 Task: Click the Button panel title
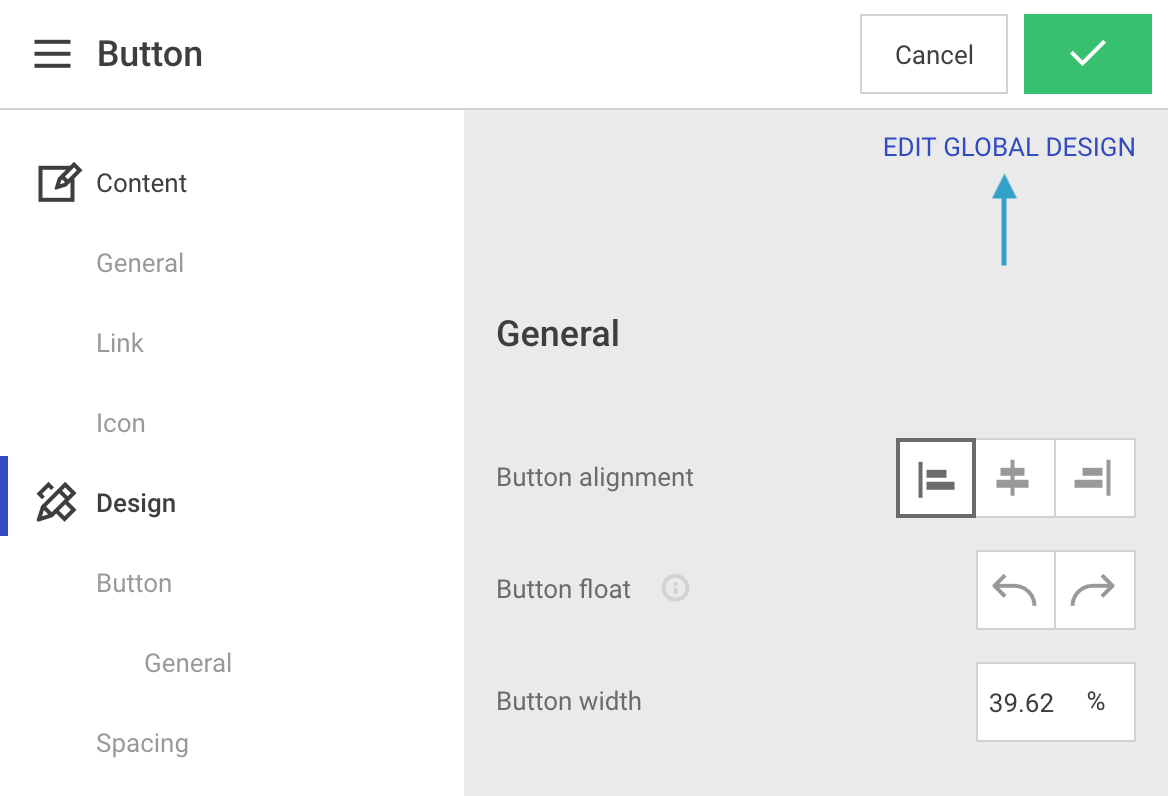(150, 54)
